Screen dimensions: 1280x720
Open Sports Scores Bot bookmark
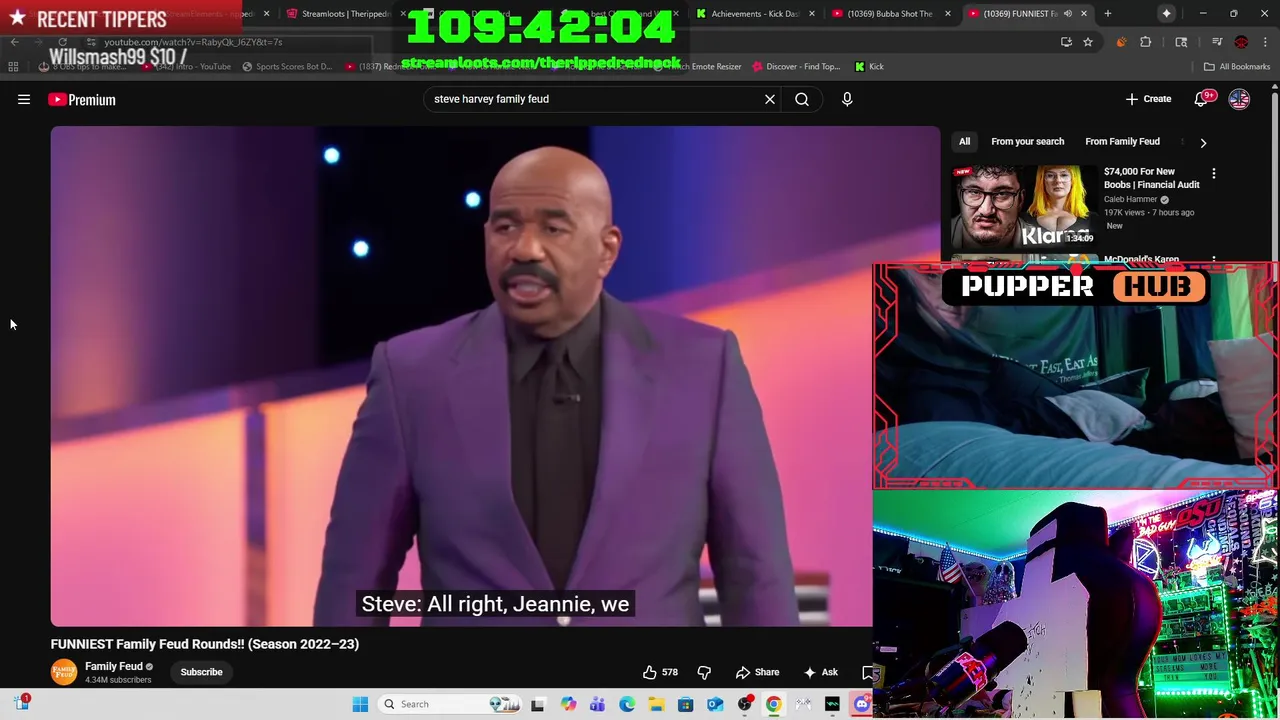coord(286,66)
